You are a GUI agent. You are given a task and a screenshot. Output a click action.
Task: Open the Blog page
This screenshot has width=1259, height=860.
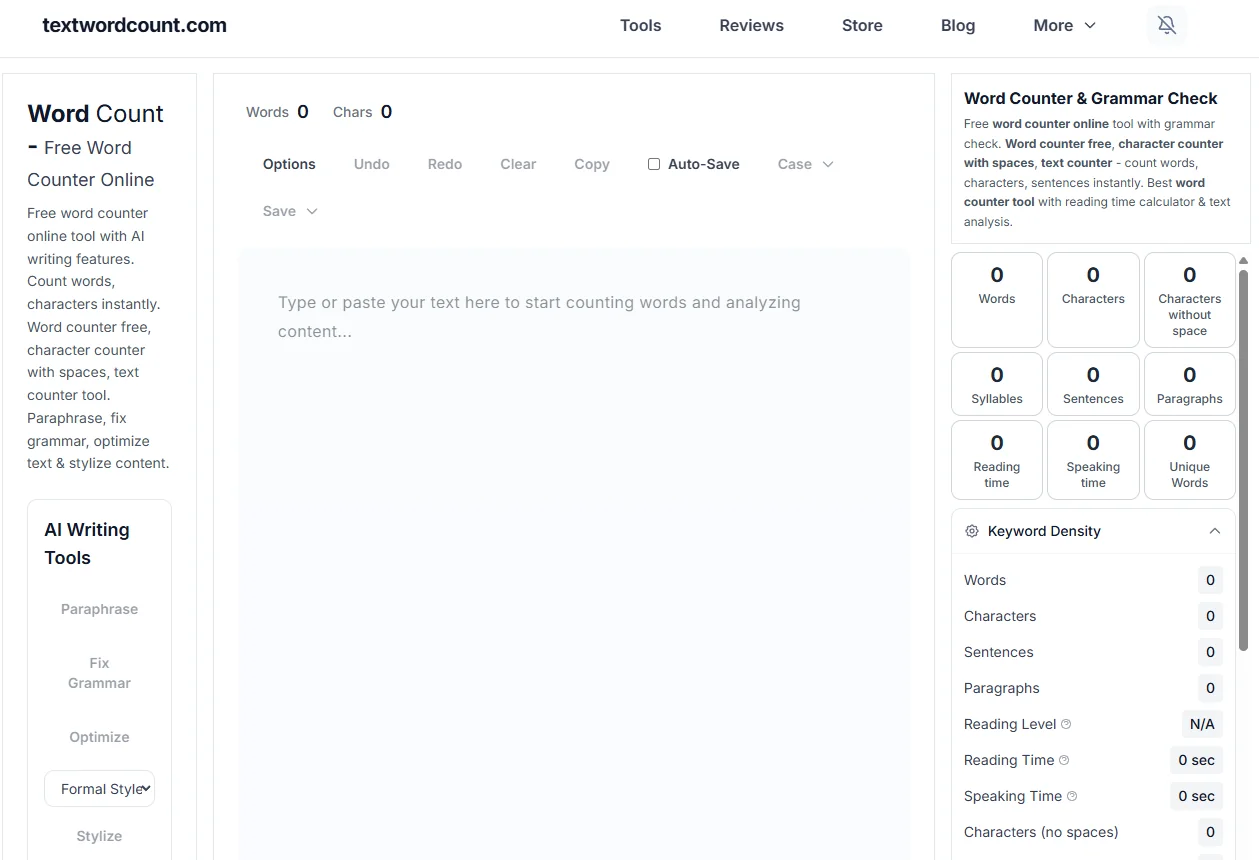coord(957,25)
